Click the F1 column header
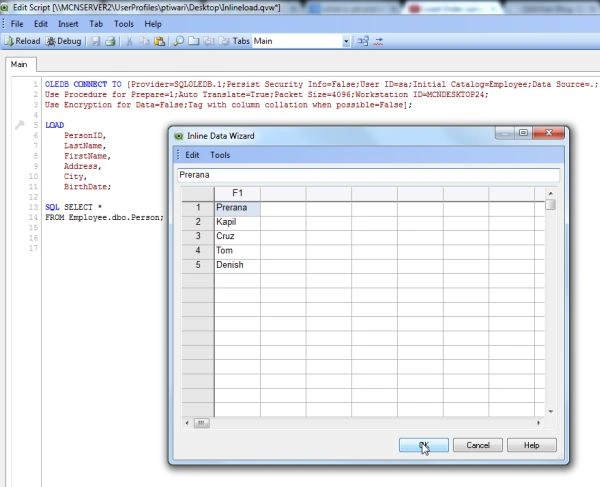 (x=237, y=193)
